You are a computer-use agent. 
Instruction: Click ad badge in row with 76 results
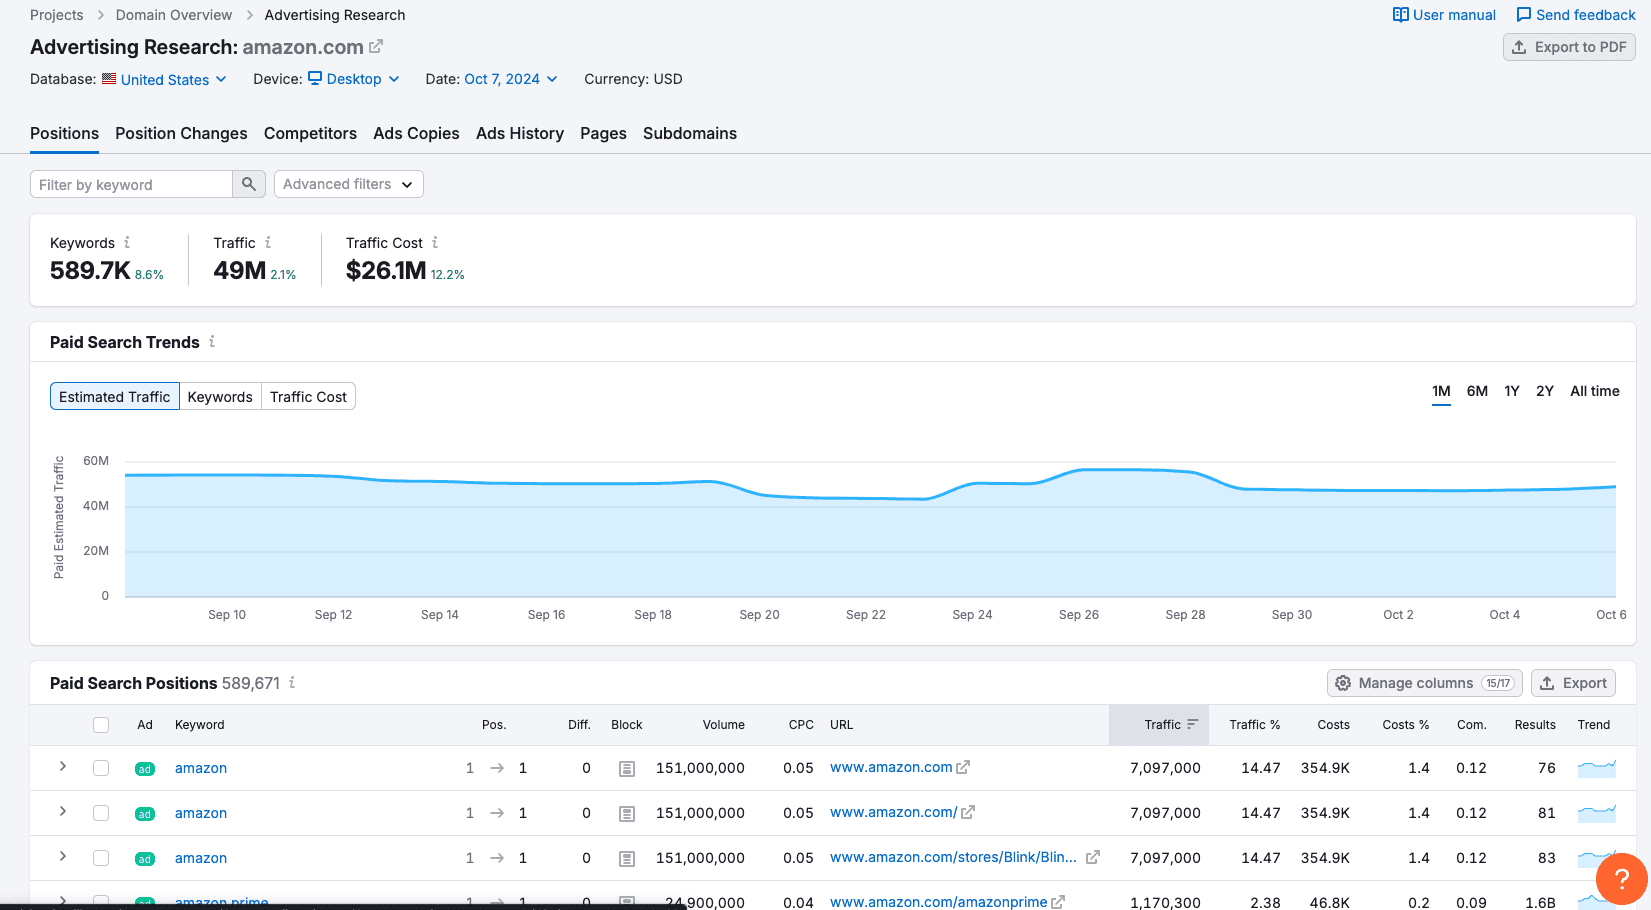[145, 769]
